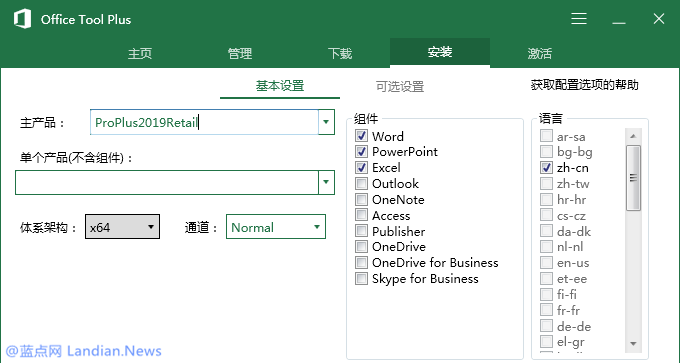Click the language list scrollbar thumb

click(633, 178)
